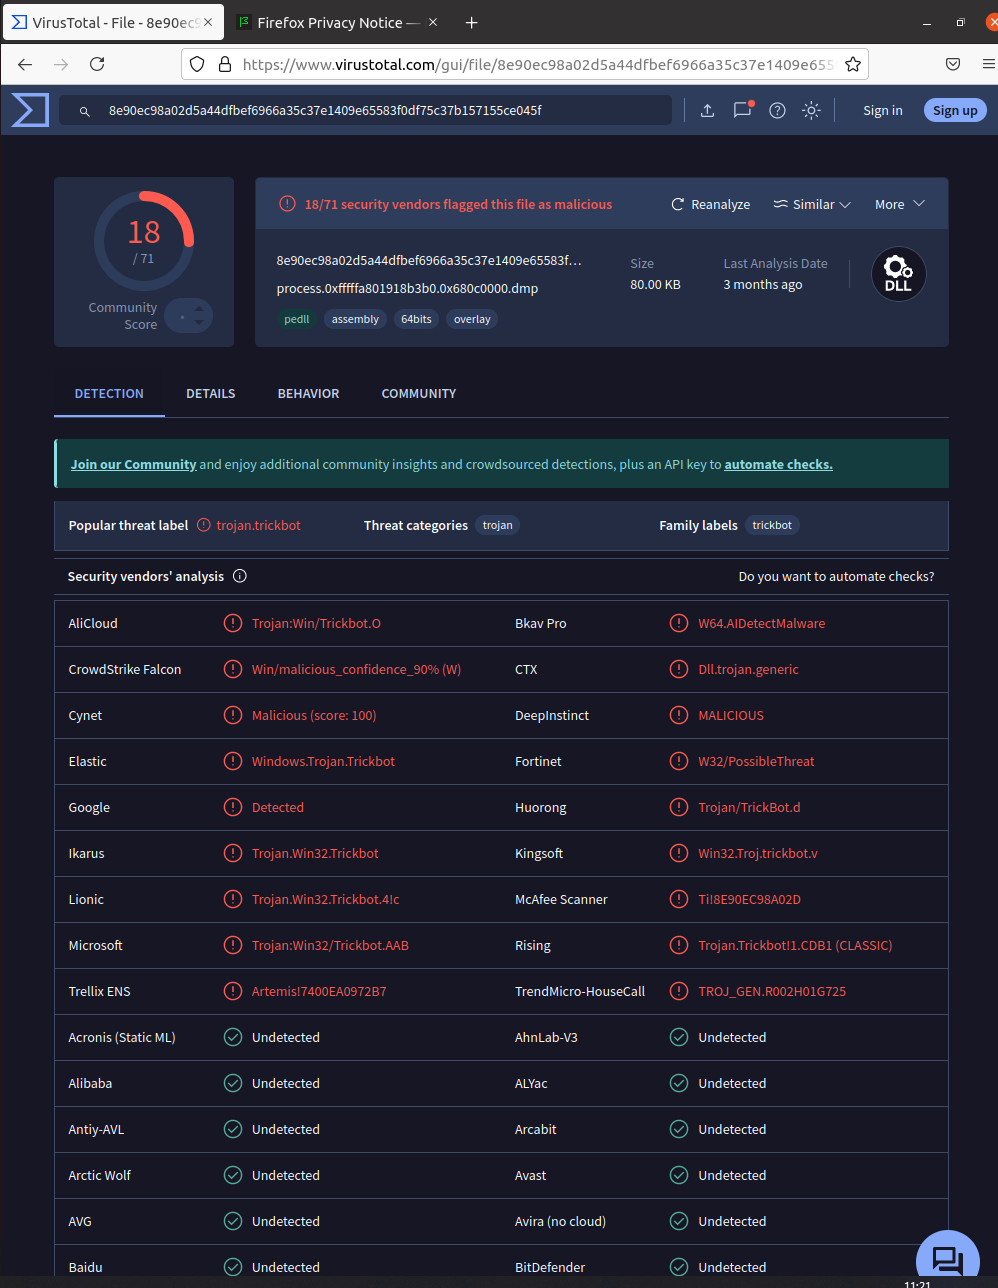Viewport: 998px width, 1288px height.
Task: Open the notifications chat icon
Action: point(742,110)
